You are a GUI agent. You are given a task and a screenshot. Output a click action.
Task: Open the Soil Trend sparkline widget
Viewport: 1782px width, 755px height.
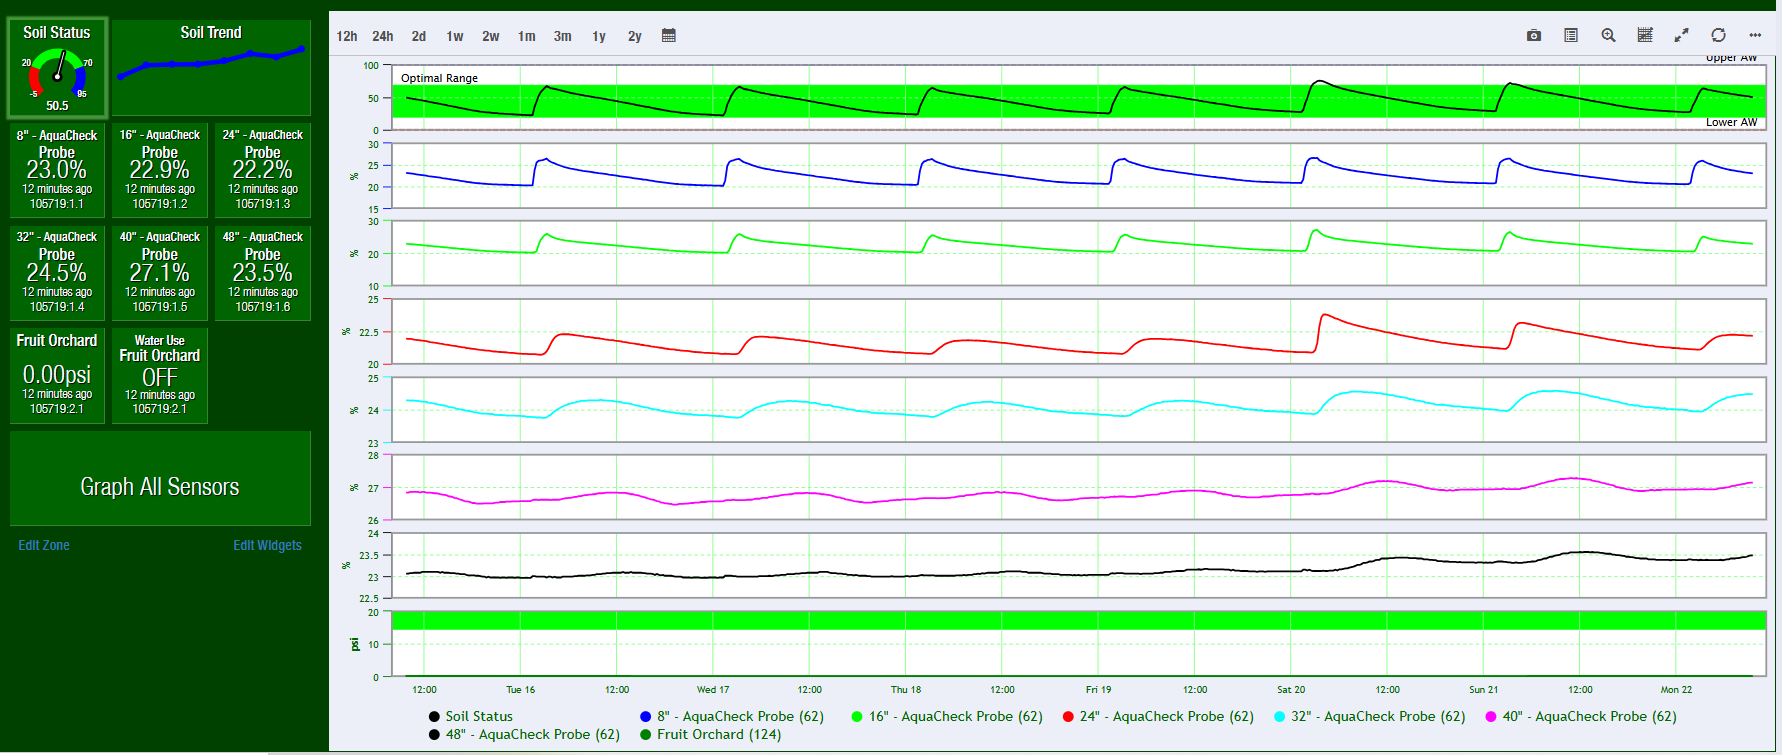click(x=211, y=68)
